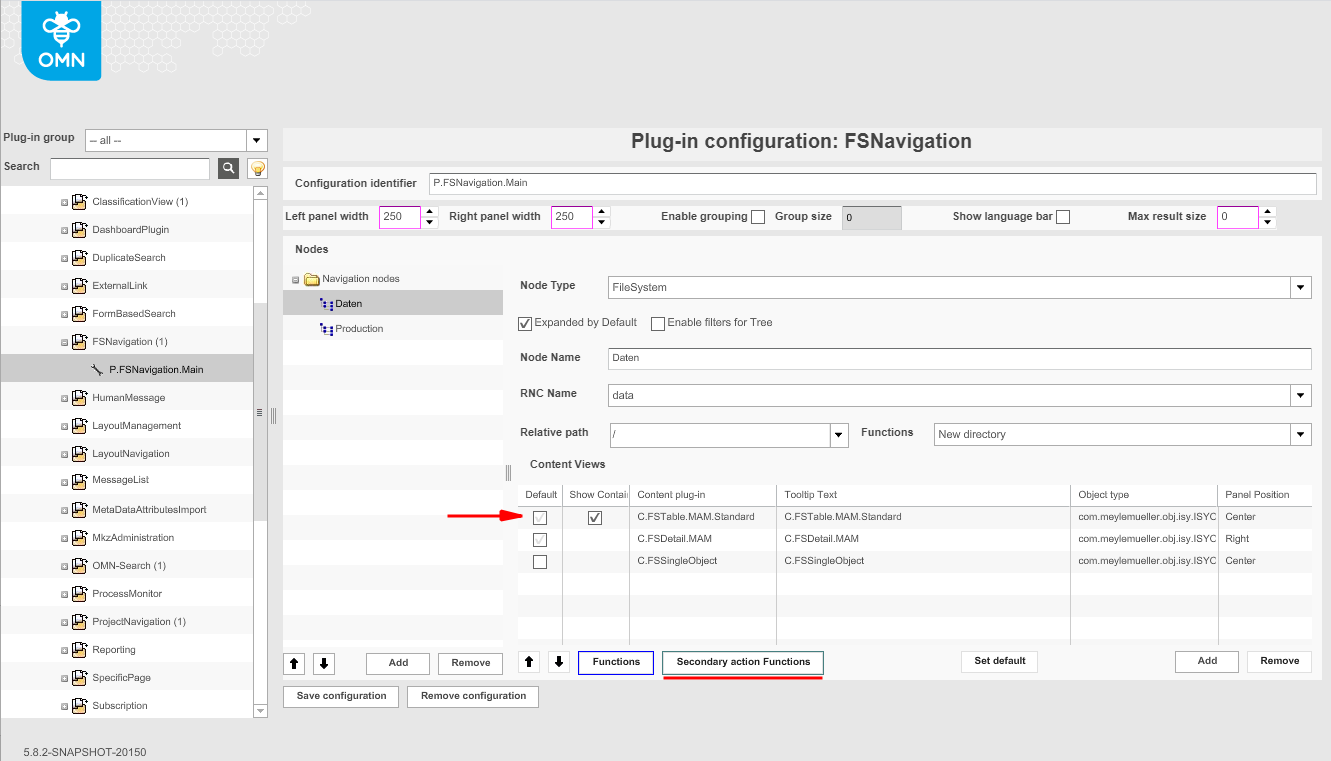Enable the Show language bar checkbox
Screen dimensions: 1331x761
point(1063,217)
